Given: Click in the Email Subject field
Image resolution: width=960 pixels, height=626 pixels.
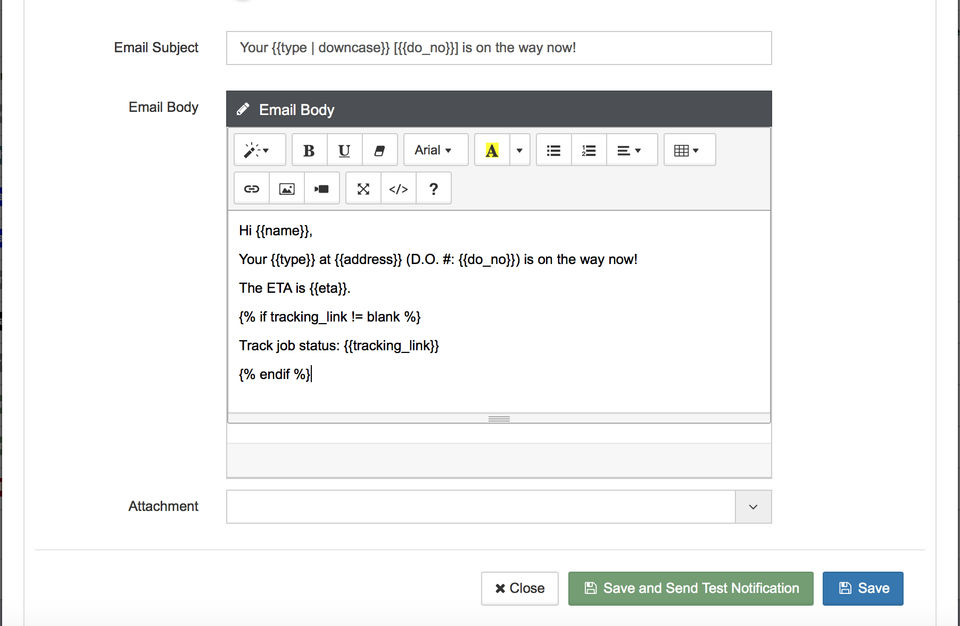Looking at the screenshot, I should (x=499, y=47).
